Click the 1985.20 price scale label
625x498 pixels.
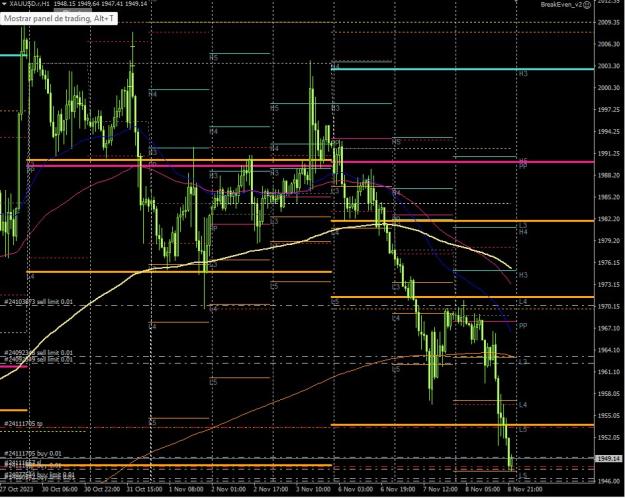click(x=609, y=197)
